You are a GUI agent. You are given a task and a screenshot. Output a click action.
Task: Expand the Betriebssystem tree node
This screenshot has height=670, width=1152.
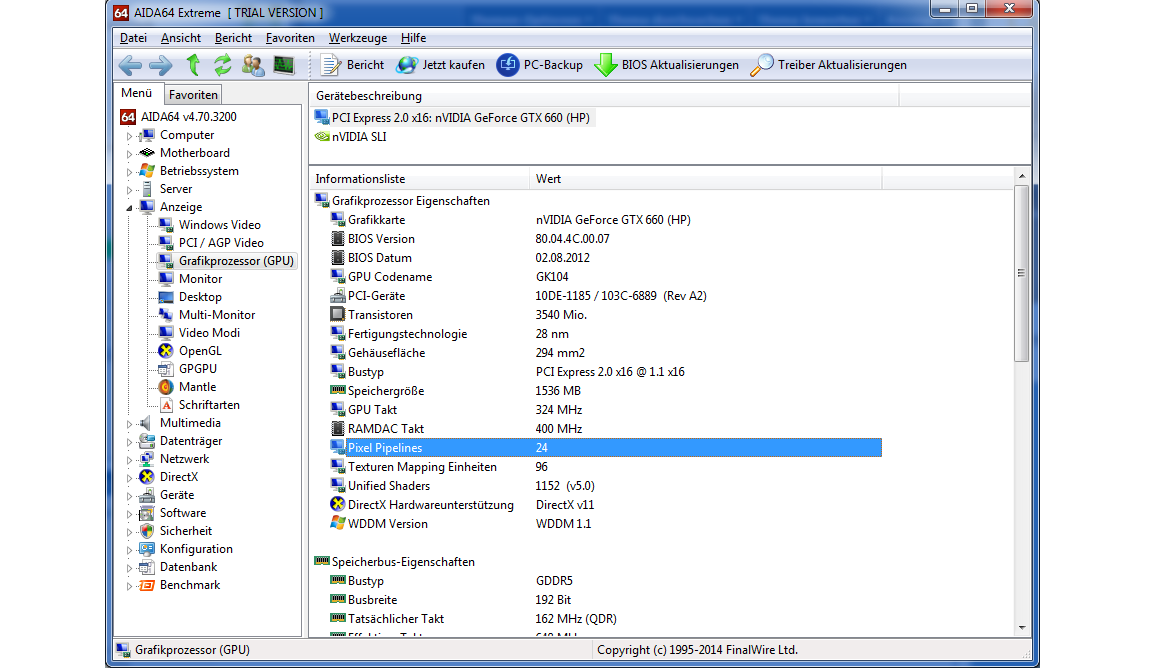pos(129,172)
